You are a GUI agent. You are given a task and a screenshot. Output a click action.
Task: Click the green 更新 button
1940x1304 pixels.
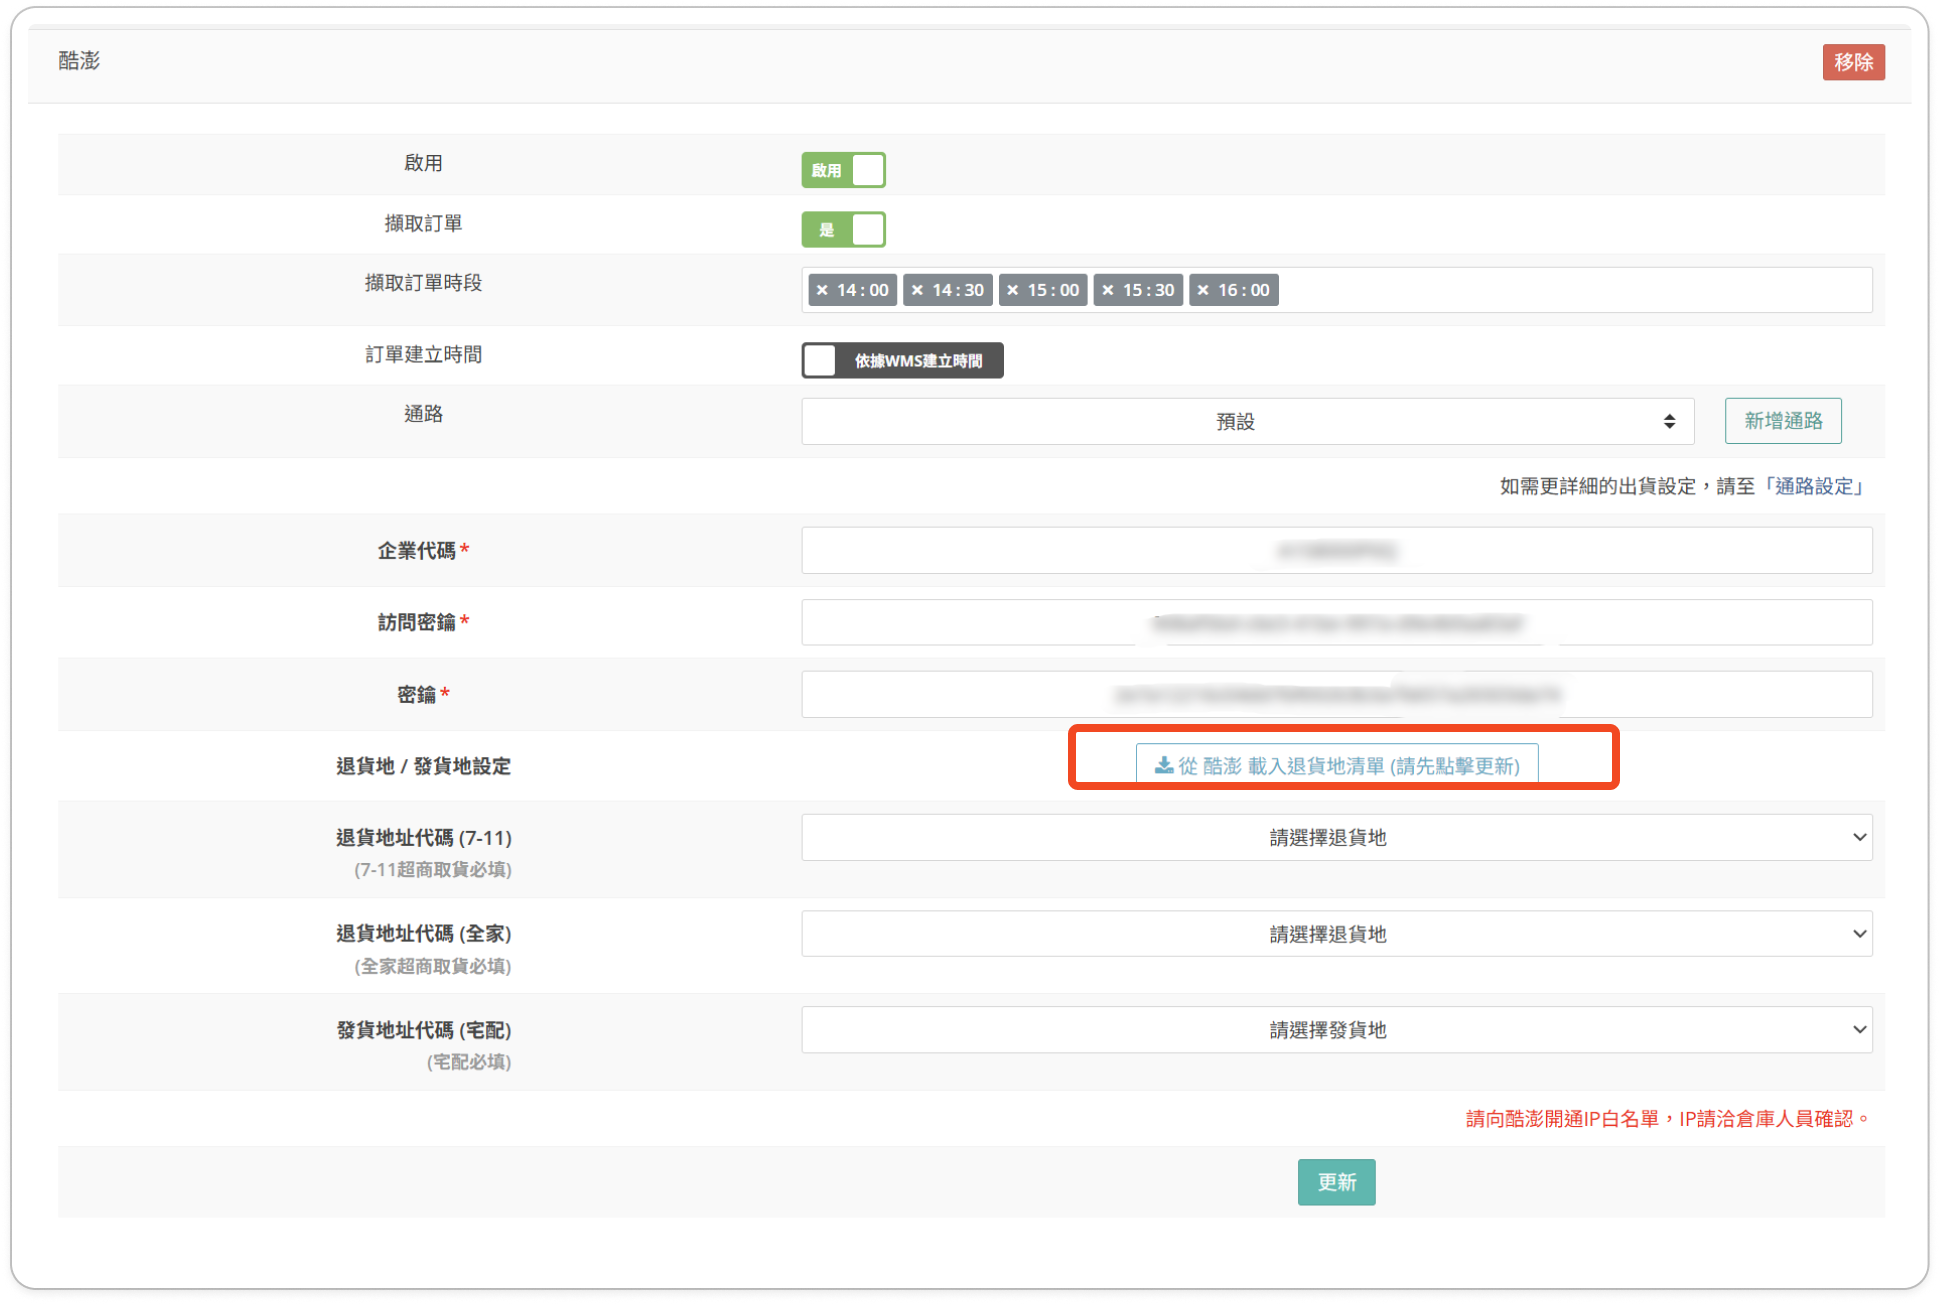click(1336, 1182)
